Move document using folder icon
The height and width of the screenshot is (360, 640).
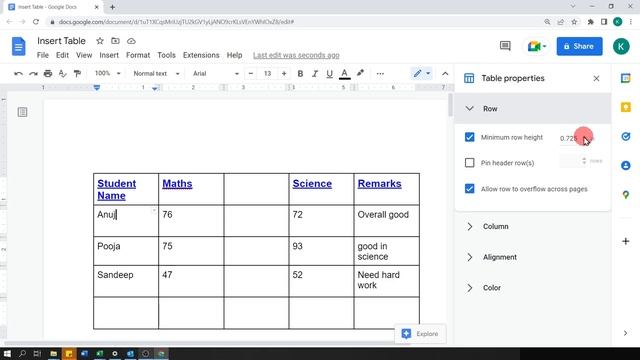click(x=116, y=41)
